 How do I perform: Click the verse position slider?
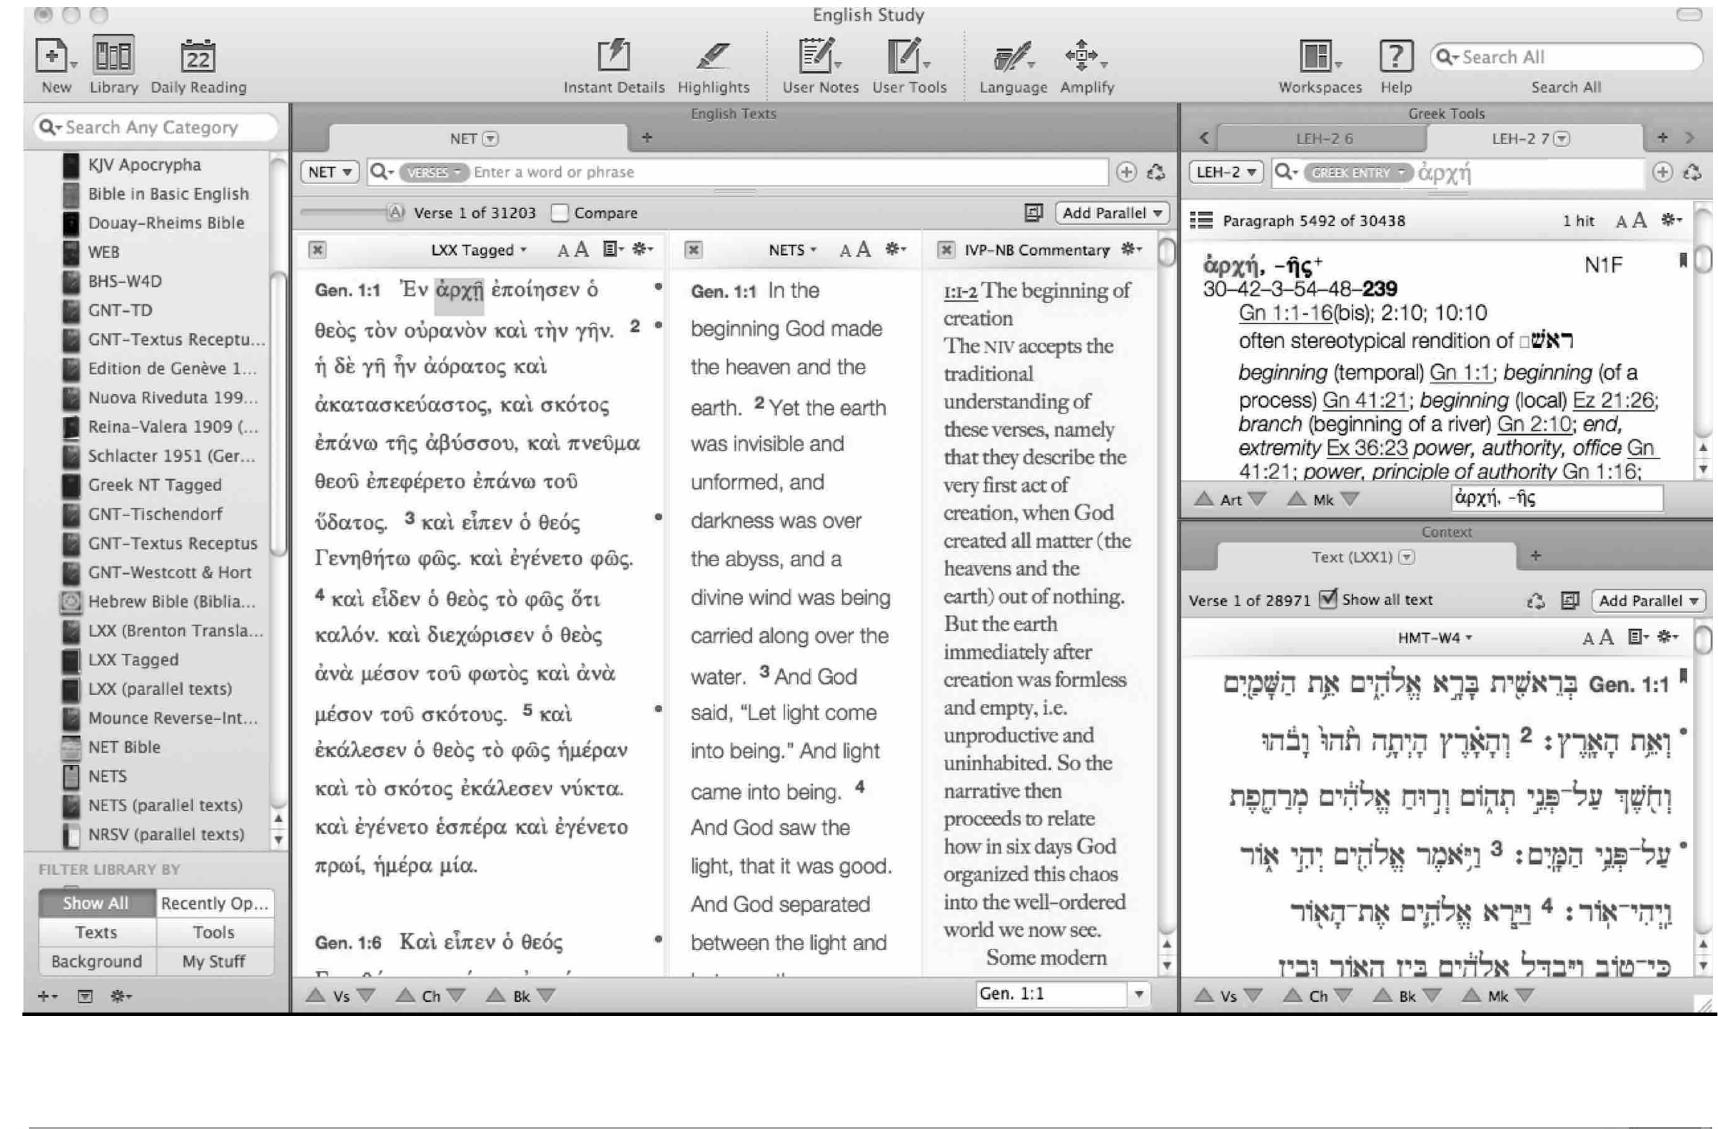pyautogui.click(x=345, y=212)
